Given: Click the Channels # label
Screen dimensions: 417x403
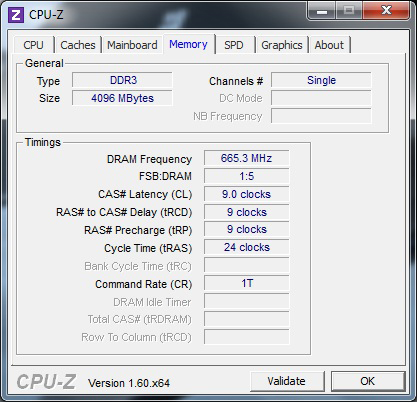Looking at the screenshot, I should point(236,81).
